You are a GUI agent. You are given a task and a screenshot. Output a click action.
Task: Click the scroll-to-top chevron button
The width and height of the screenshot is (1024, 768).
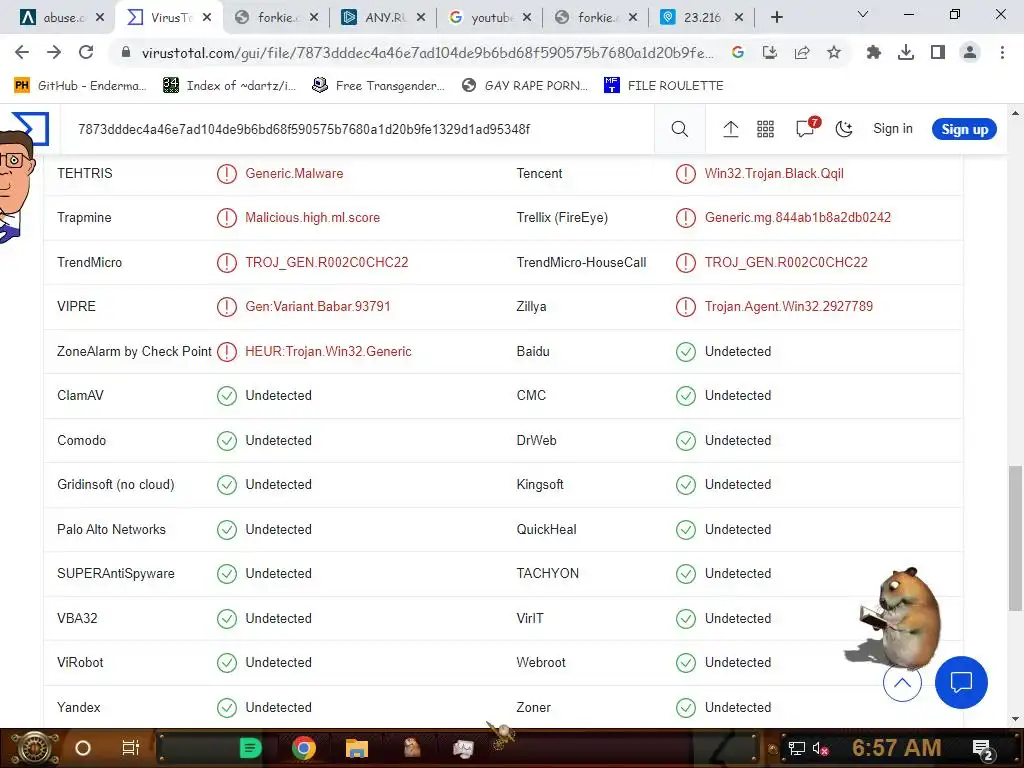pos(902,682)
